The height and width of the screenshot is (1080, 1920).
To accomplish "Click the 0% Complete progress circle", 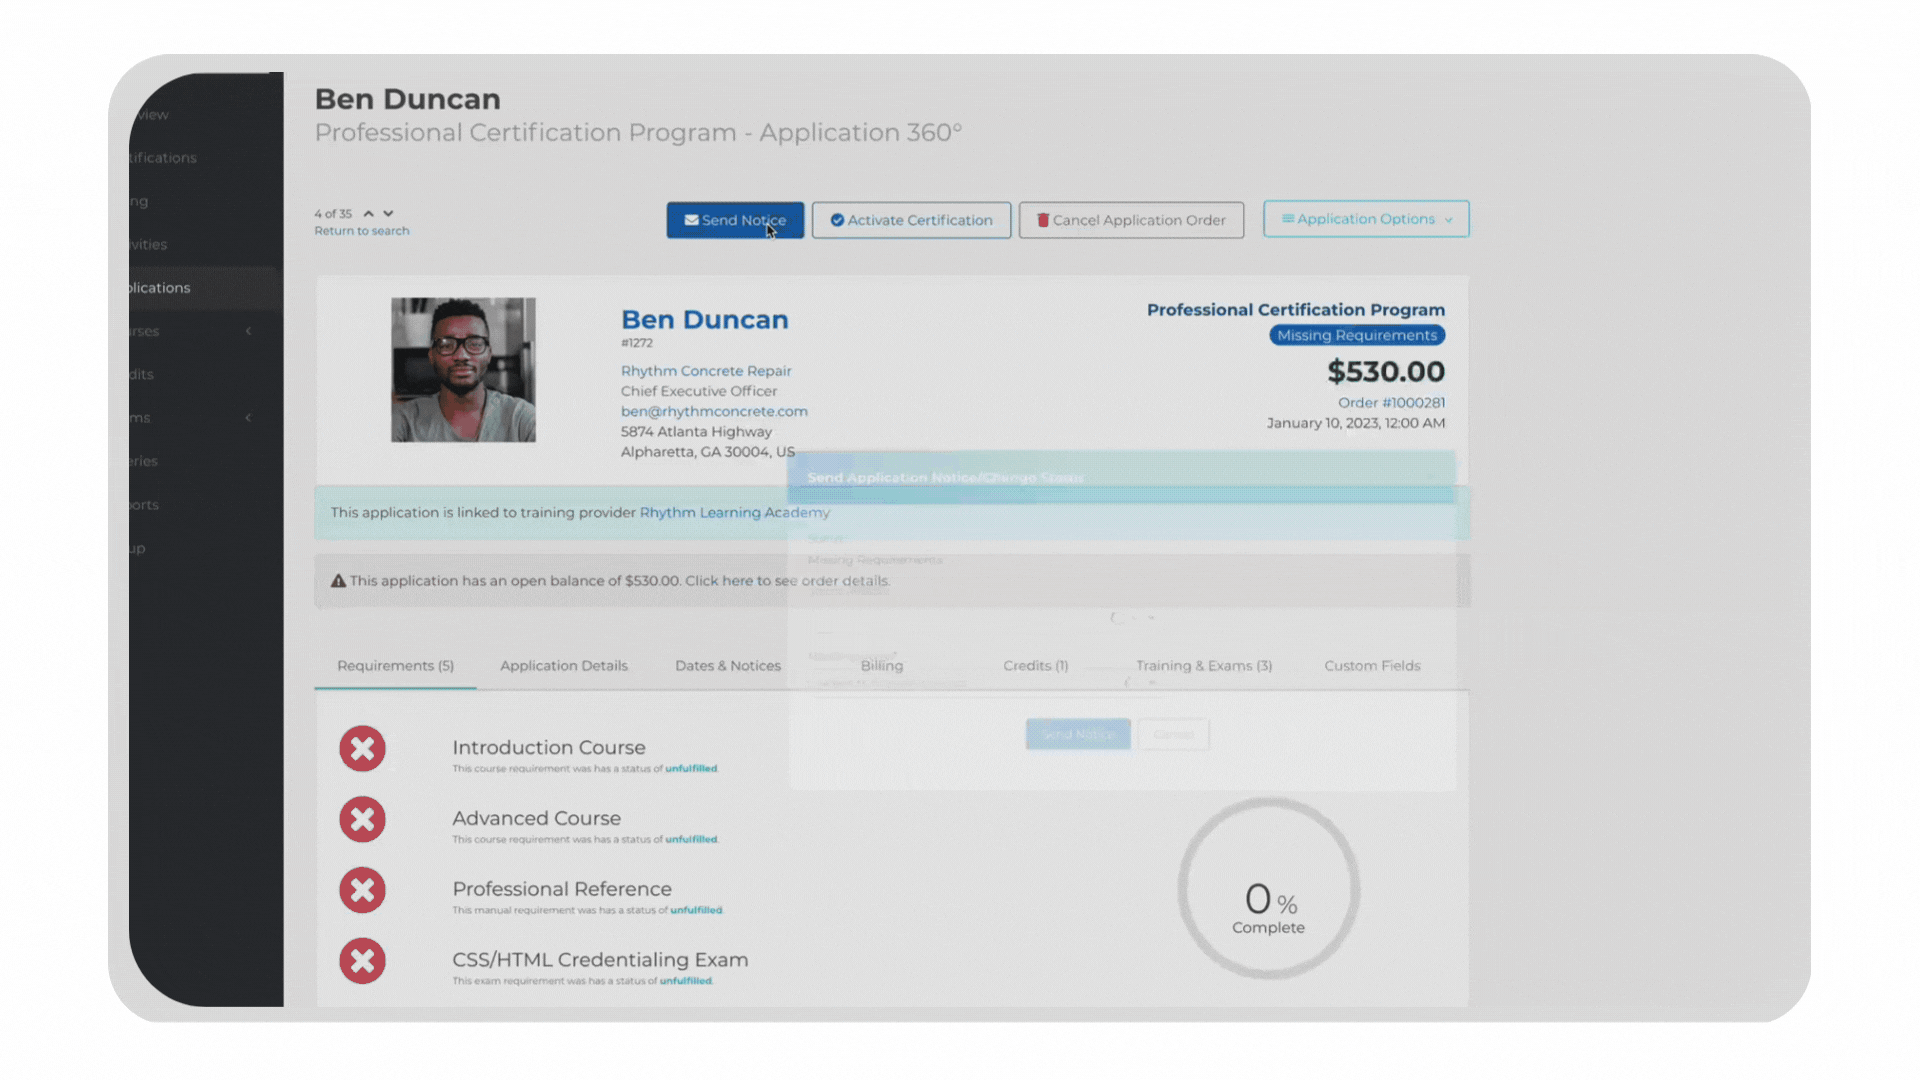I will click(1268, 888).
